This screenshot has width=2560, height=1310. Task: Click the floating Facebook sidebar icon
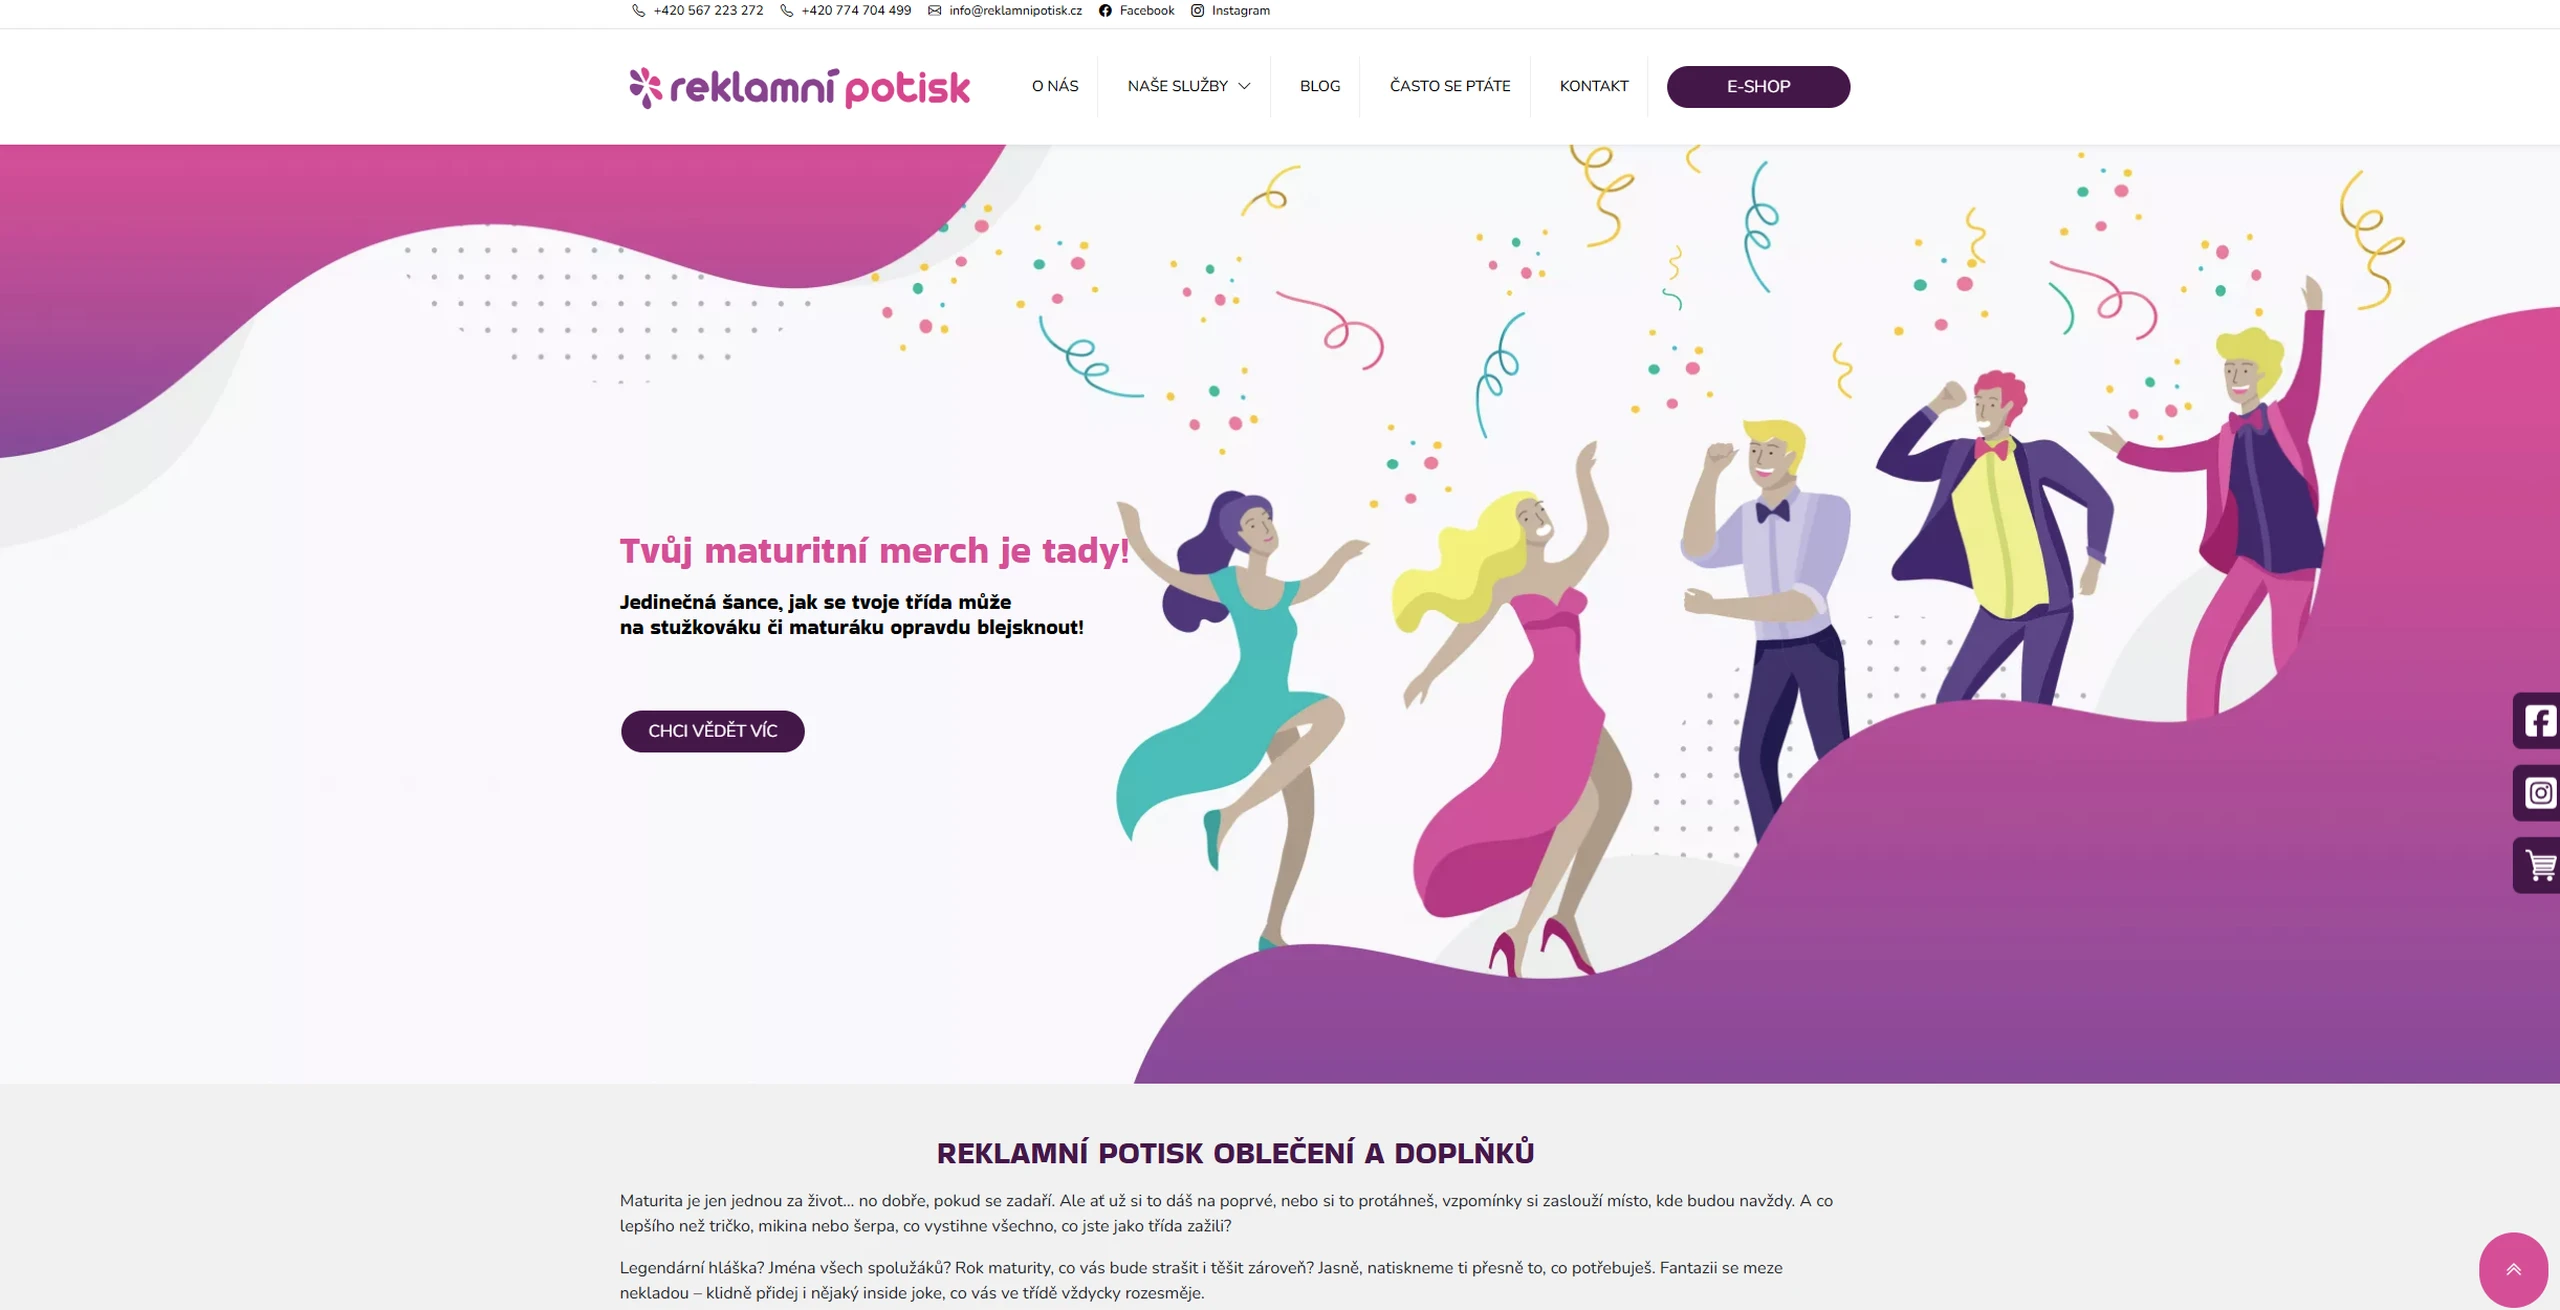pyautogui.click(x=2537, y=720)
